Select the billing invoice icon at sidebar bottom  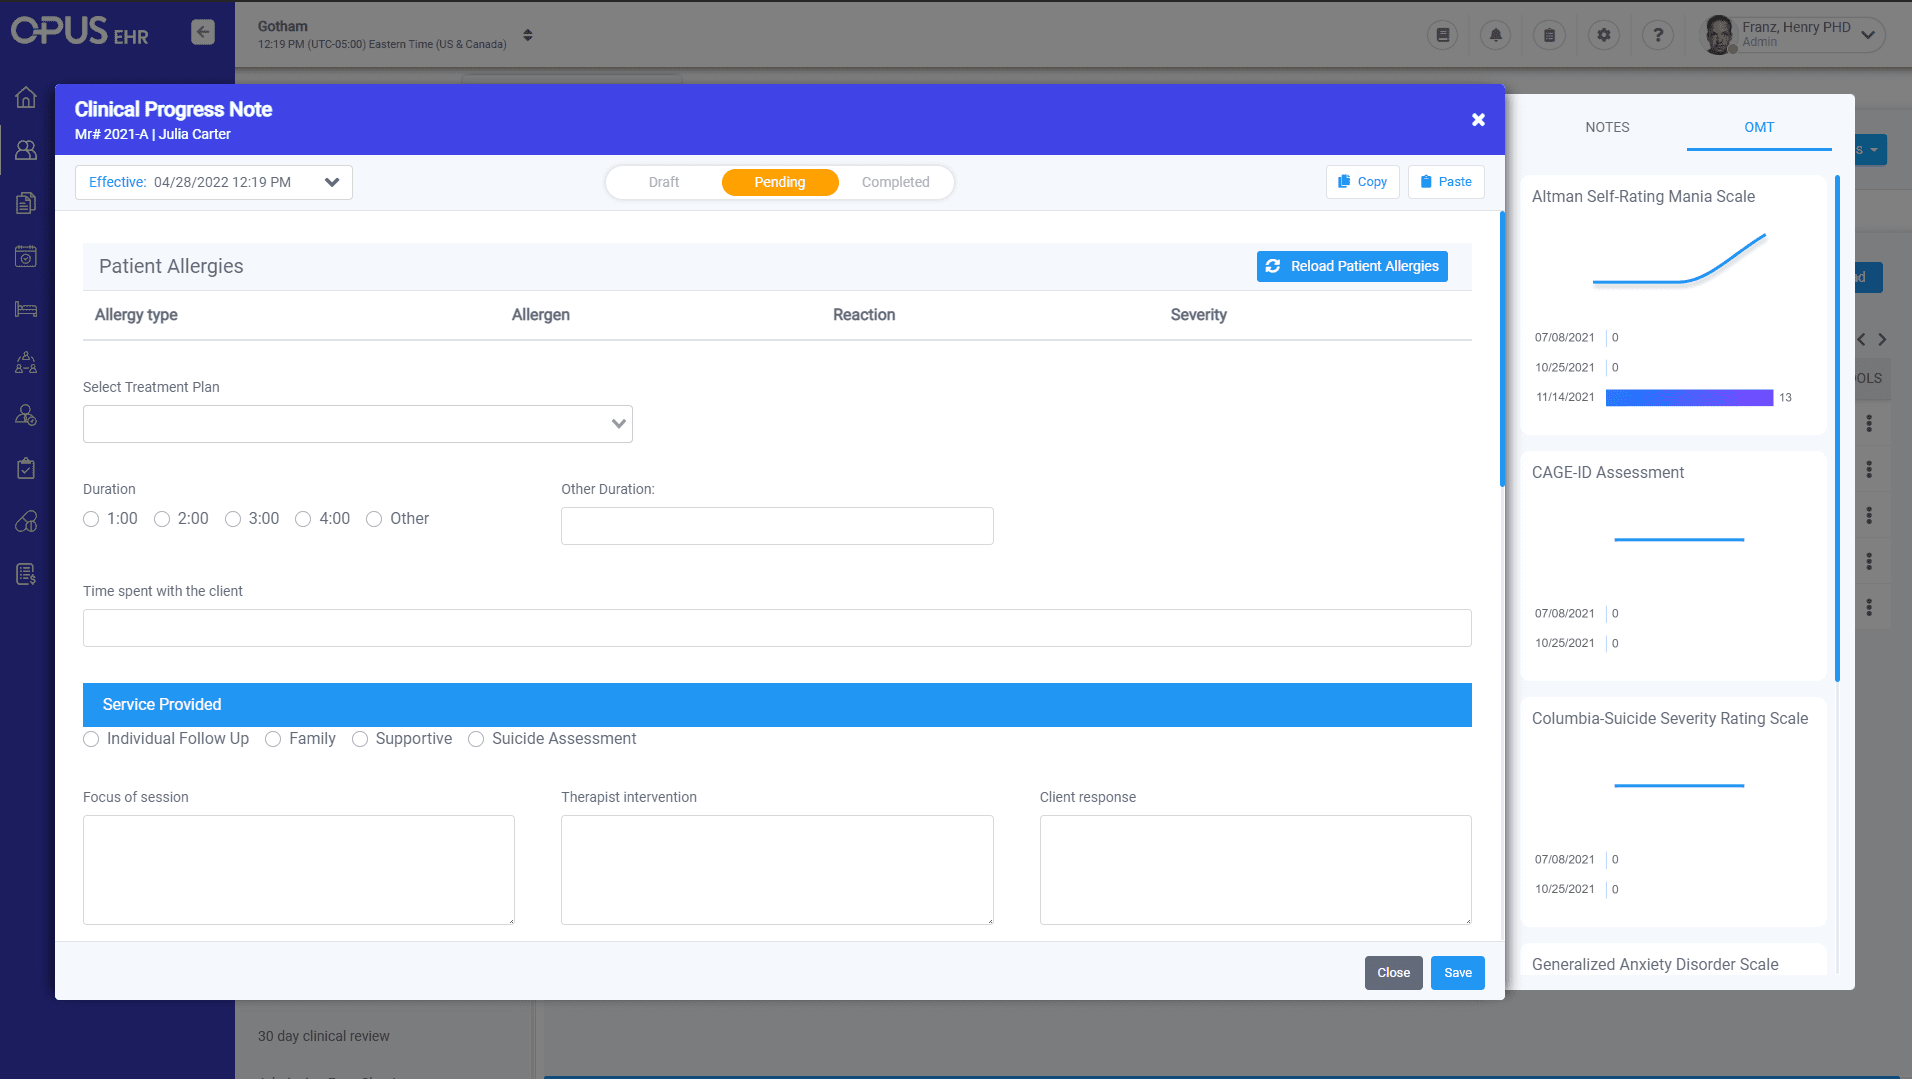27,573
